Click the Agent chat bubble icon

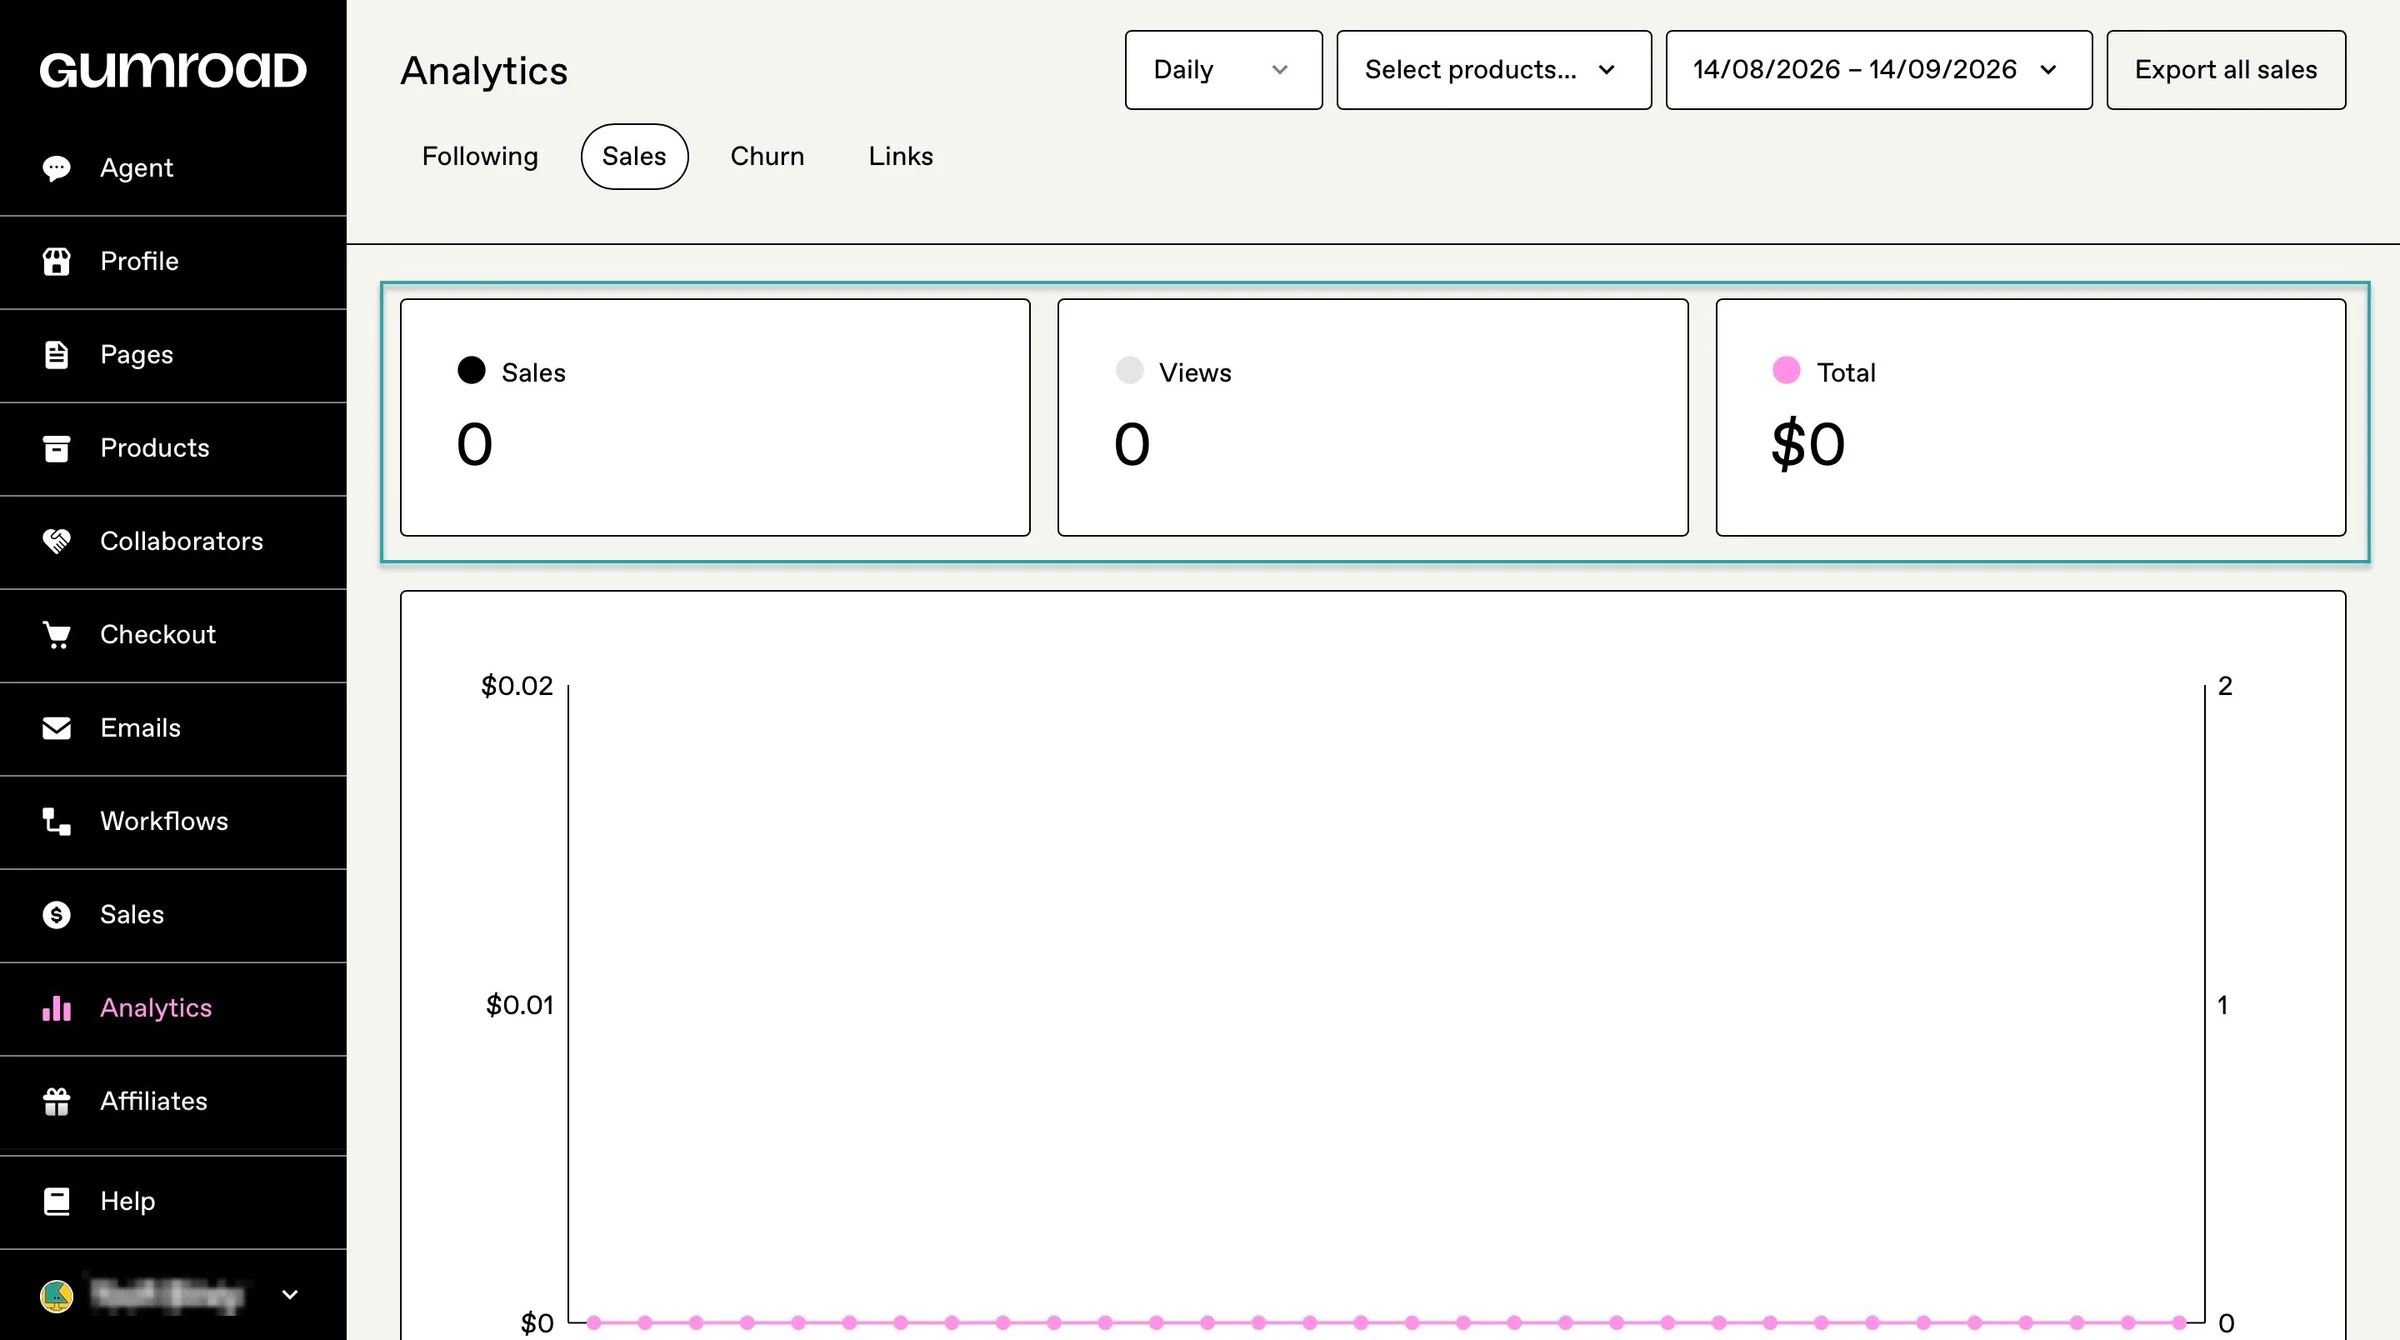click(x=57, y=168)
